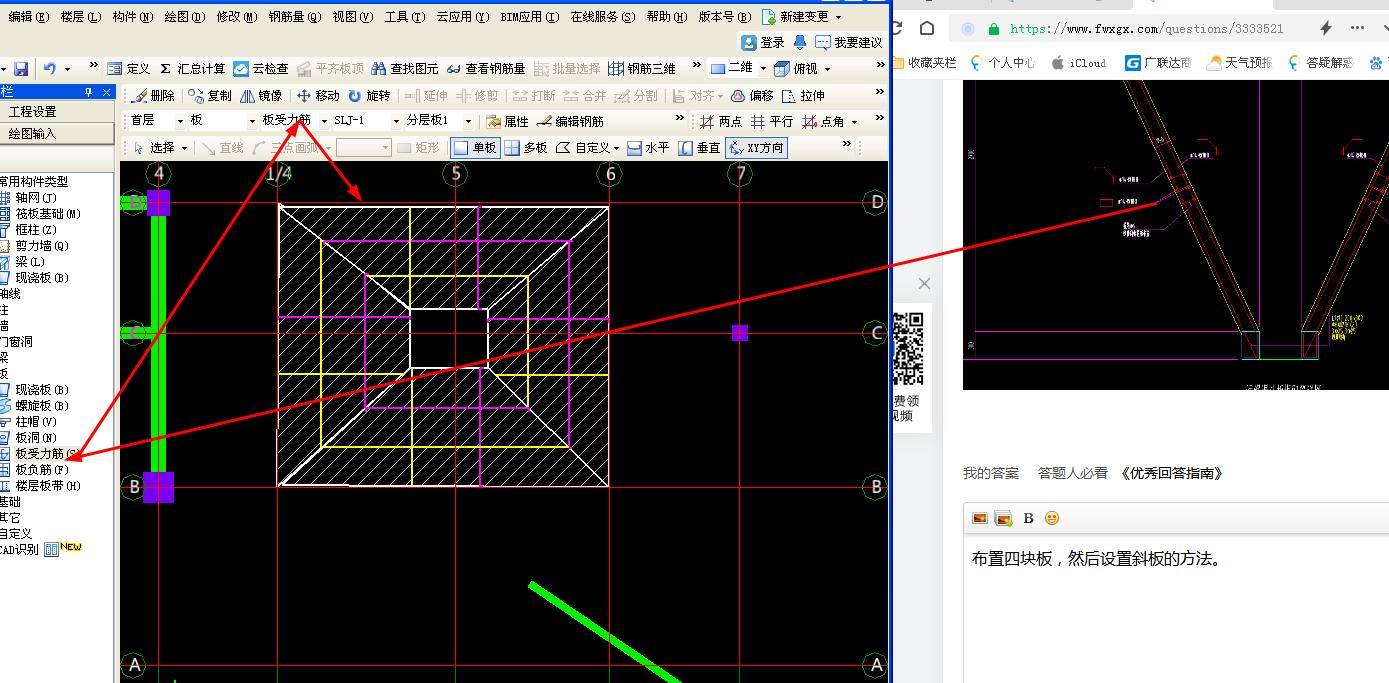Select 板负筋(F) in component tree
The image size is (1389, 683).
(x=34, y=470)
